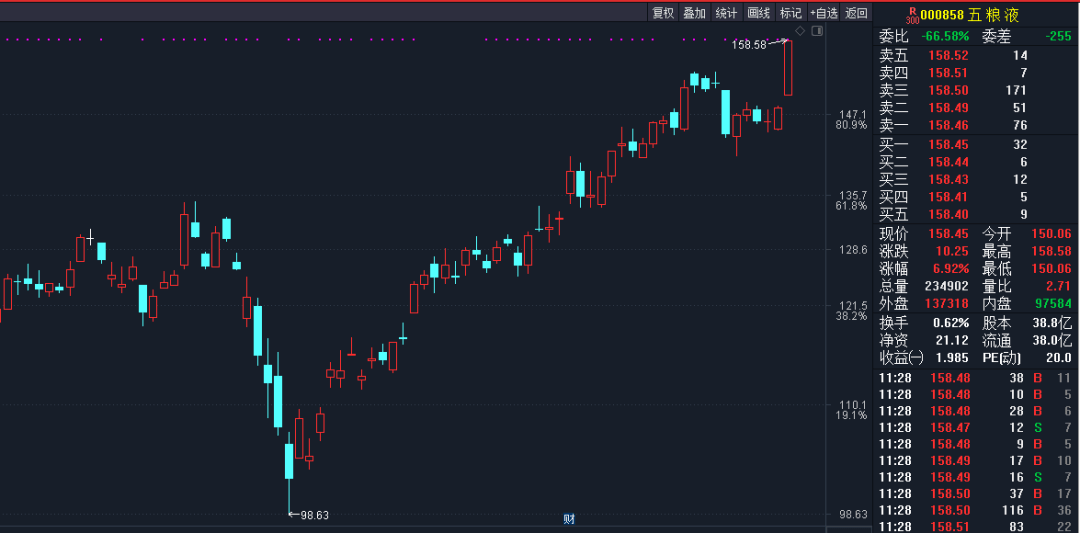Click the 98.63 low annotation beside the candle
The height and width of the screenshot is (533, 1080).
click(315, 514)
